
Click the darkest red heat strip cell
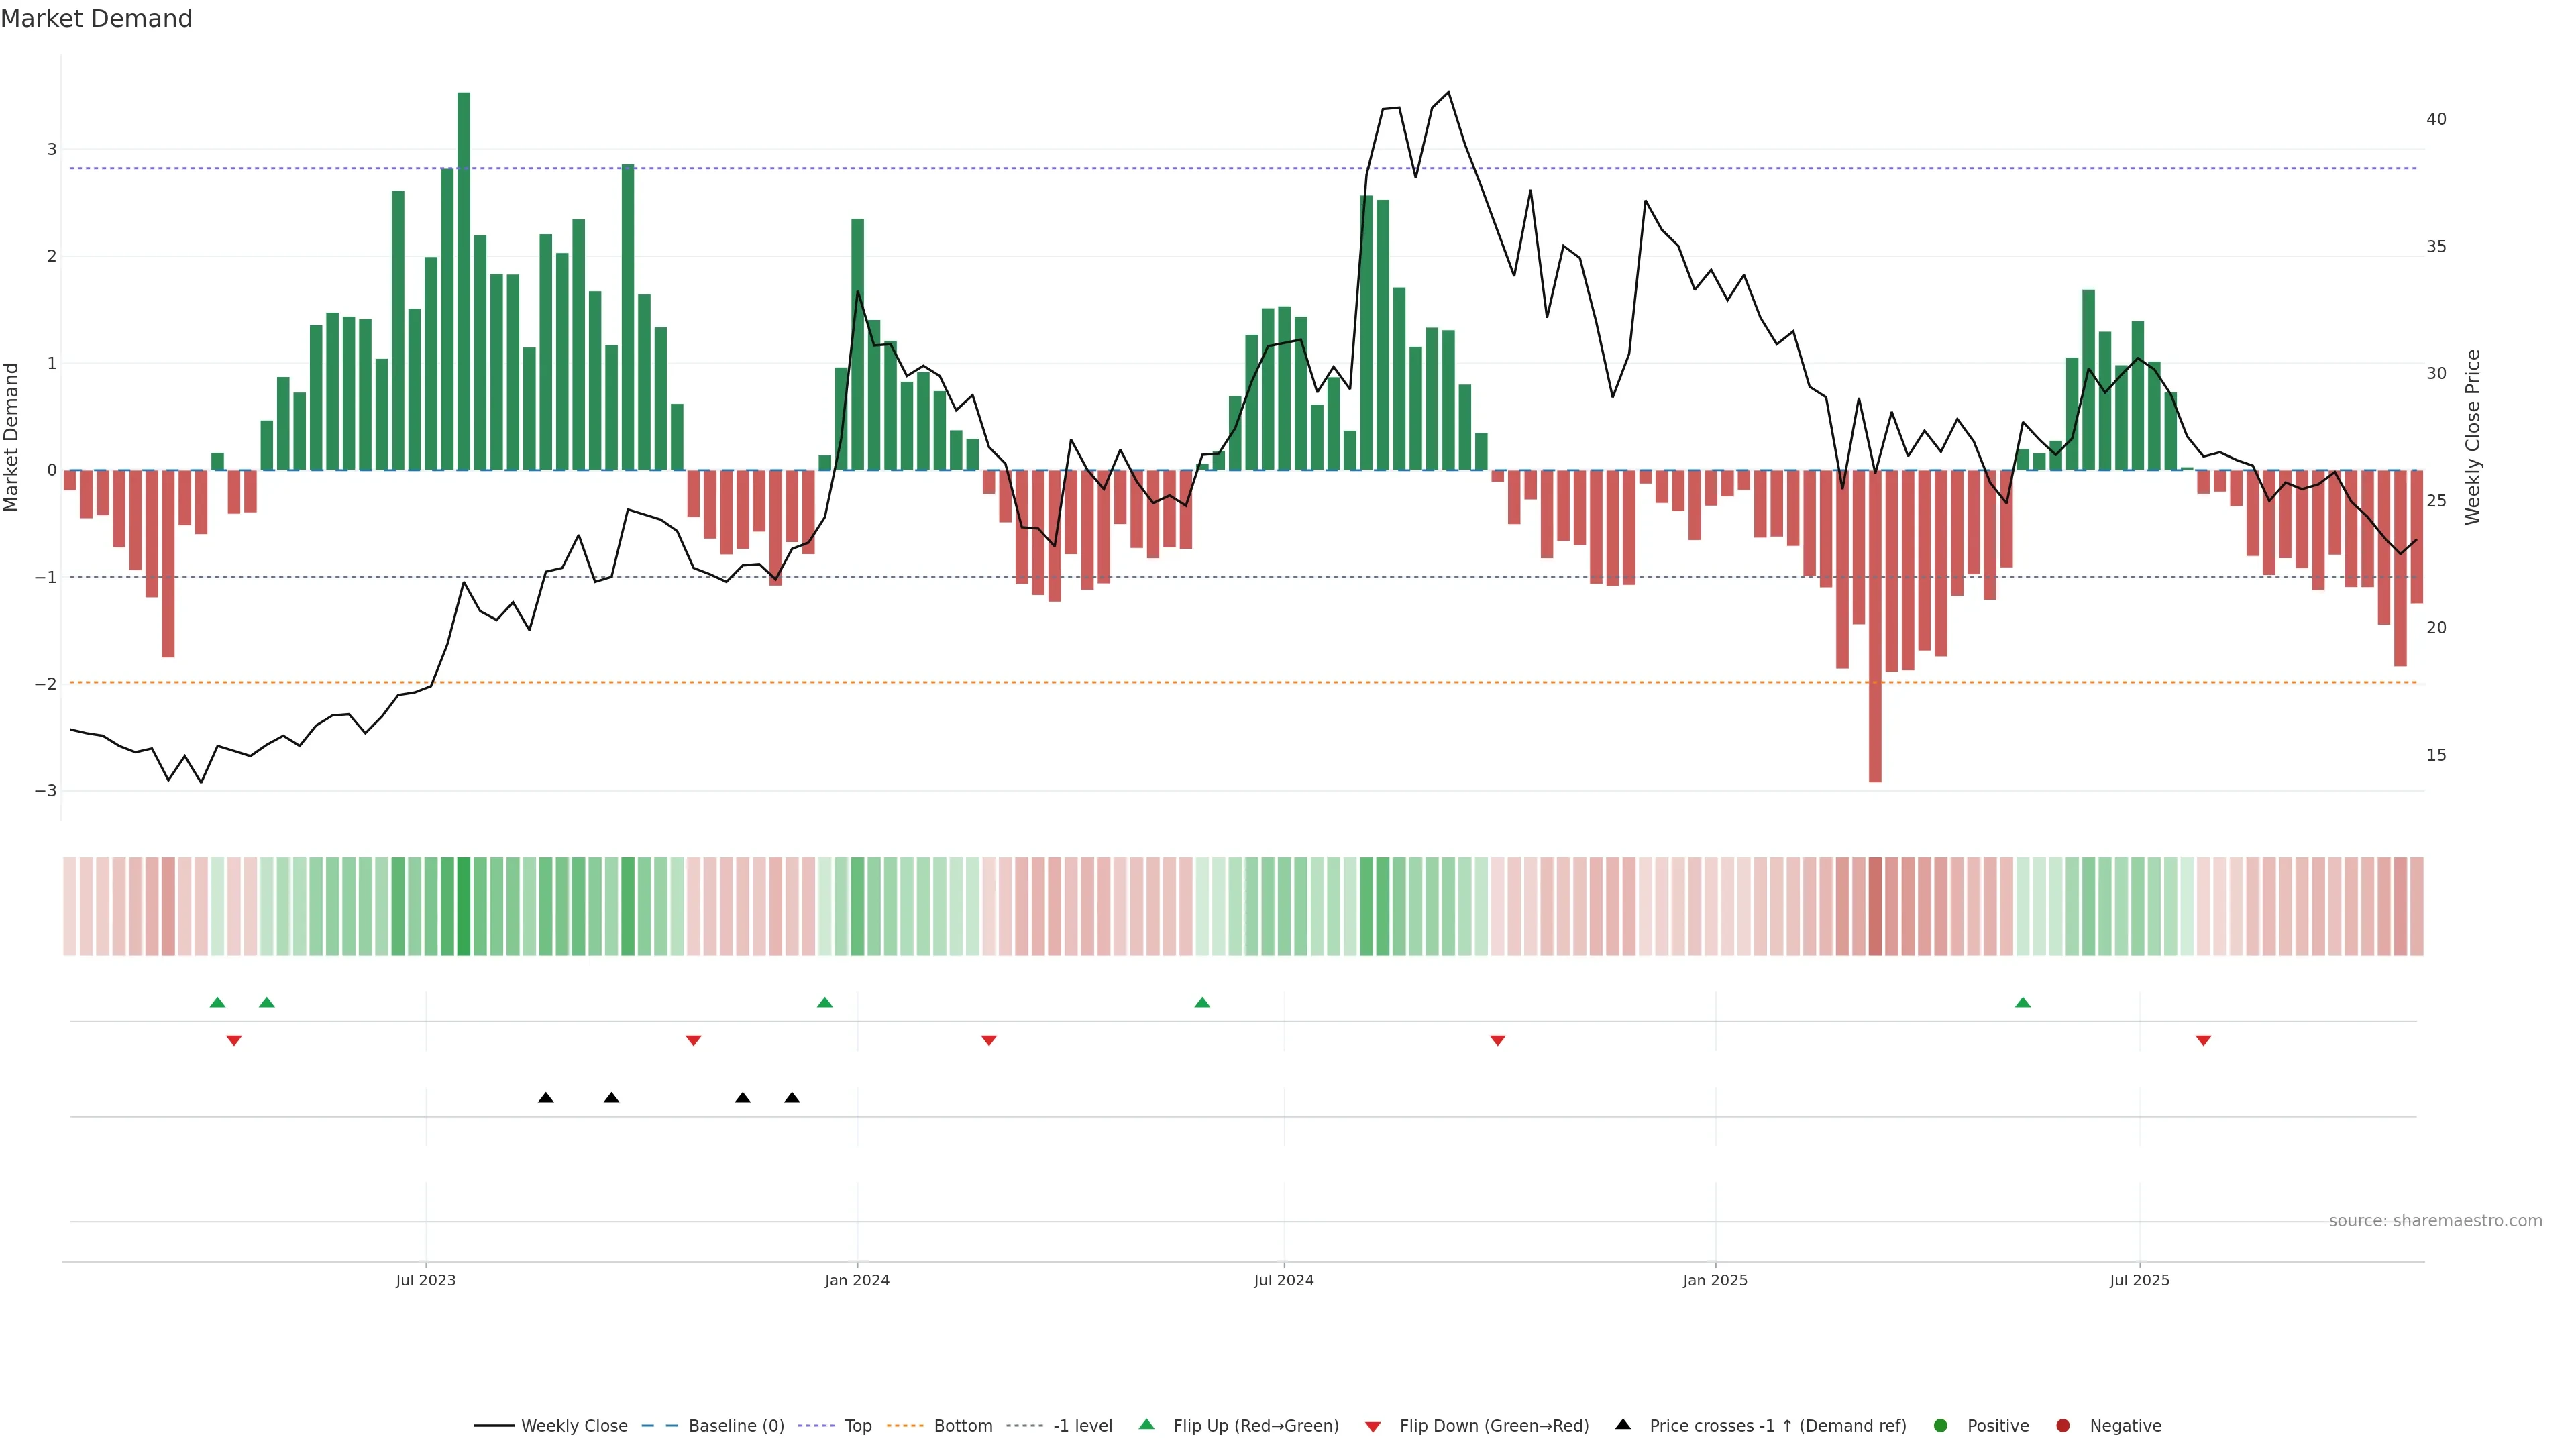coord(1875,906)
